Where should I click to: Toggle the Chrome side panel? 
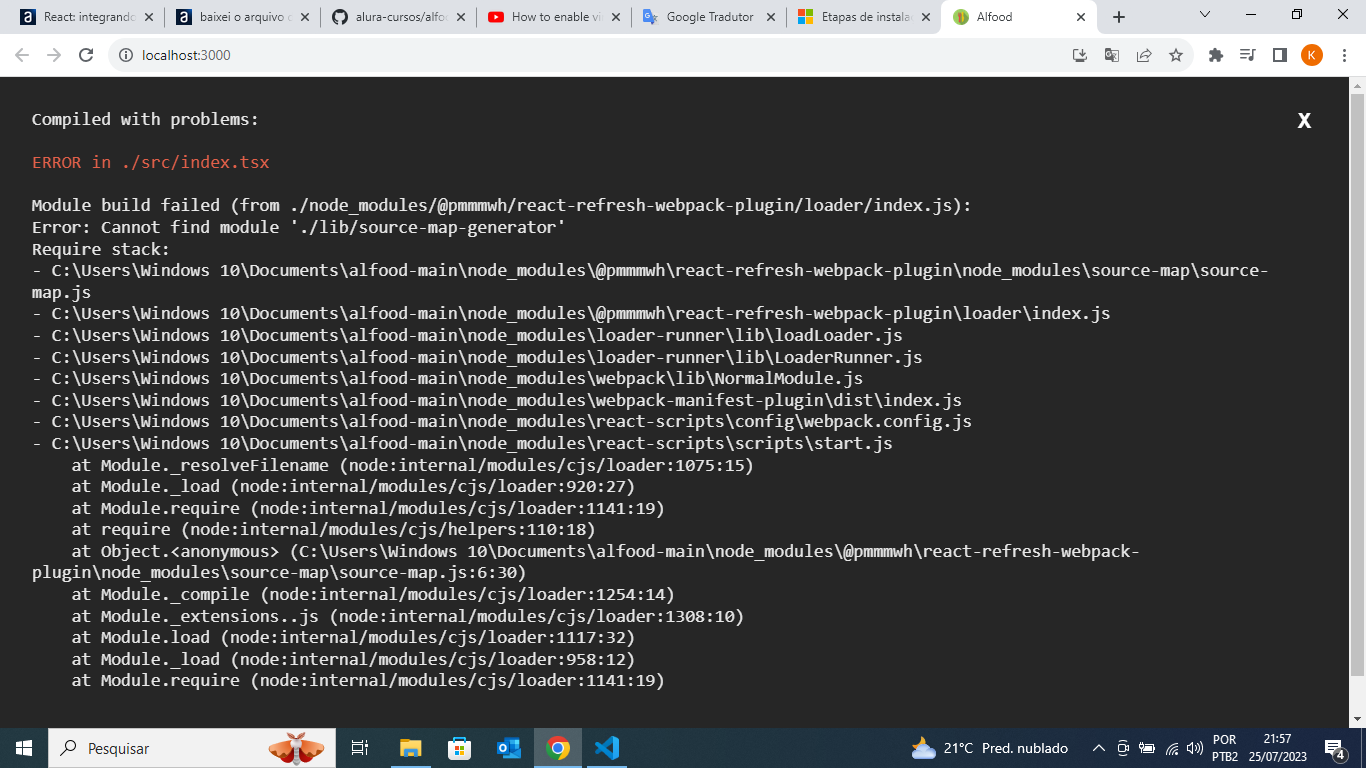[x=1279, y=55]
